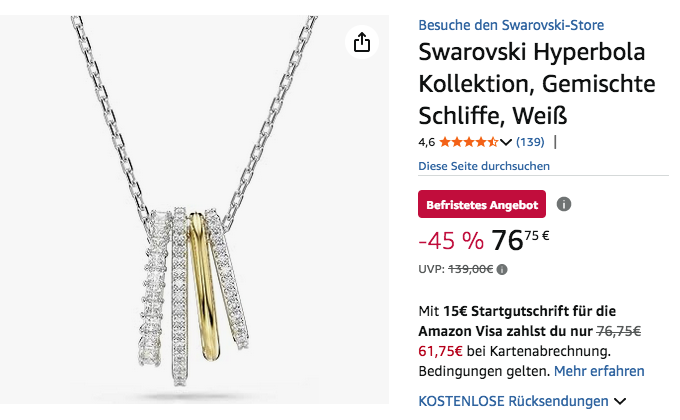
Task: Click the 4,6 rating number
Action: click(426, 142)
